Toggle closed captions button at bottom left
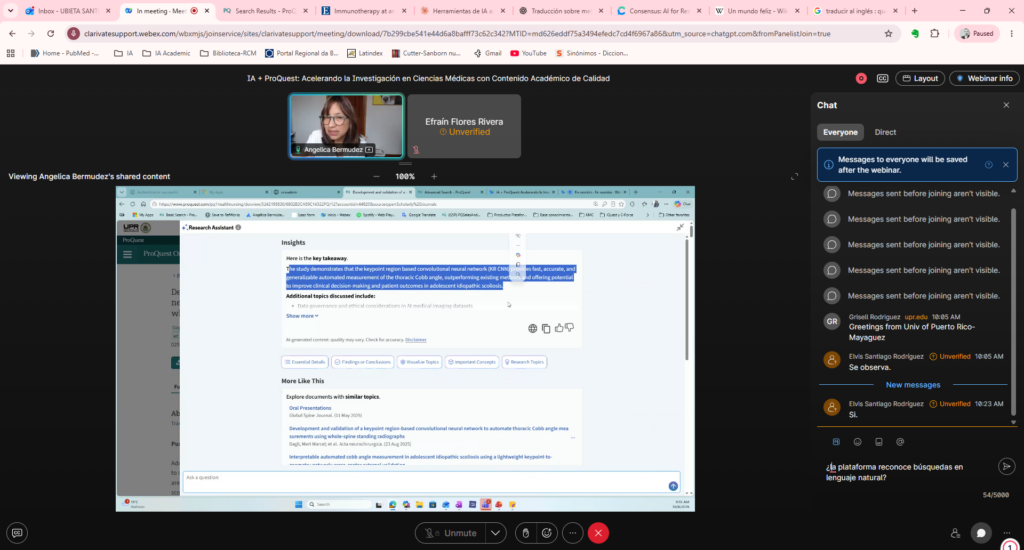 tap(17, 533)
